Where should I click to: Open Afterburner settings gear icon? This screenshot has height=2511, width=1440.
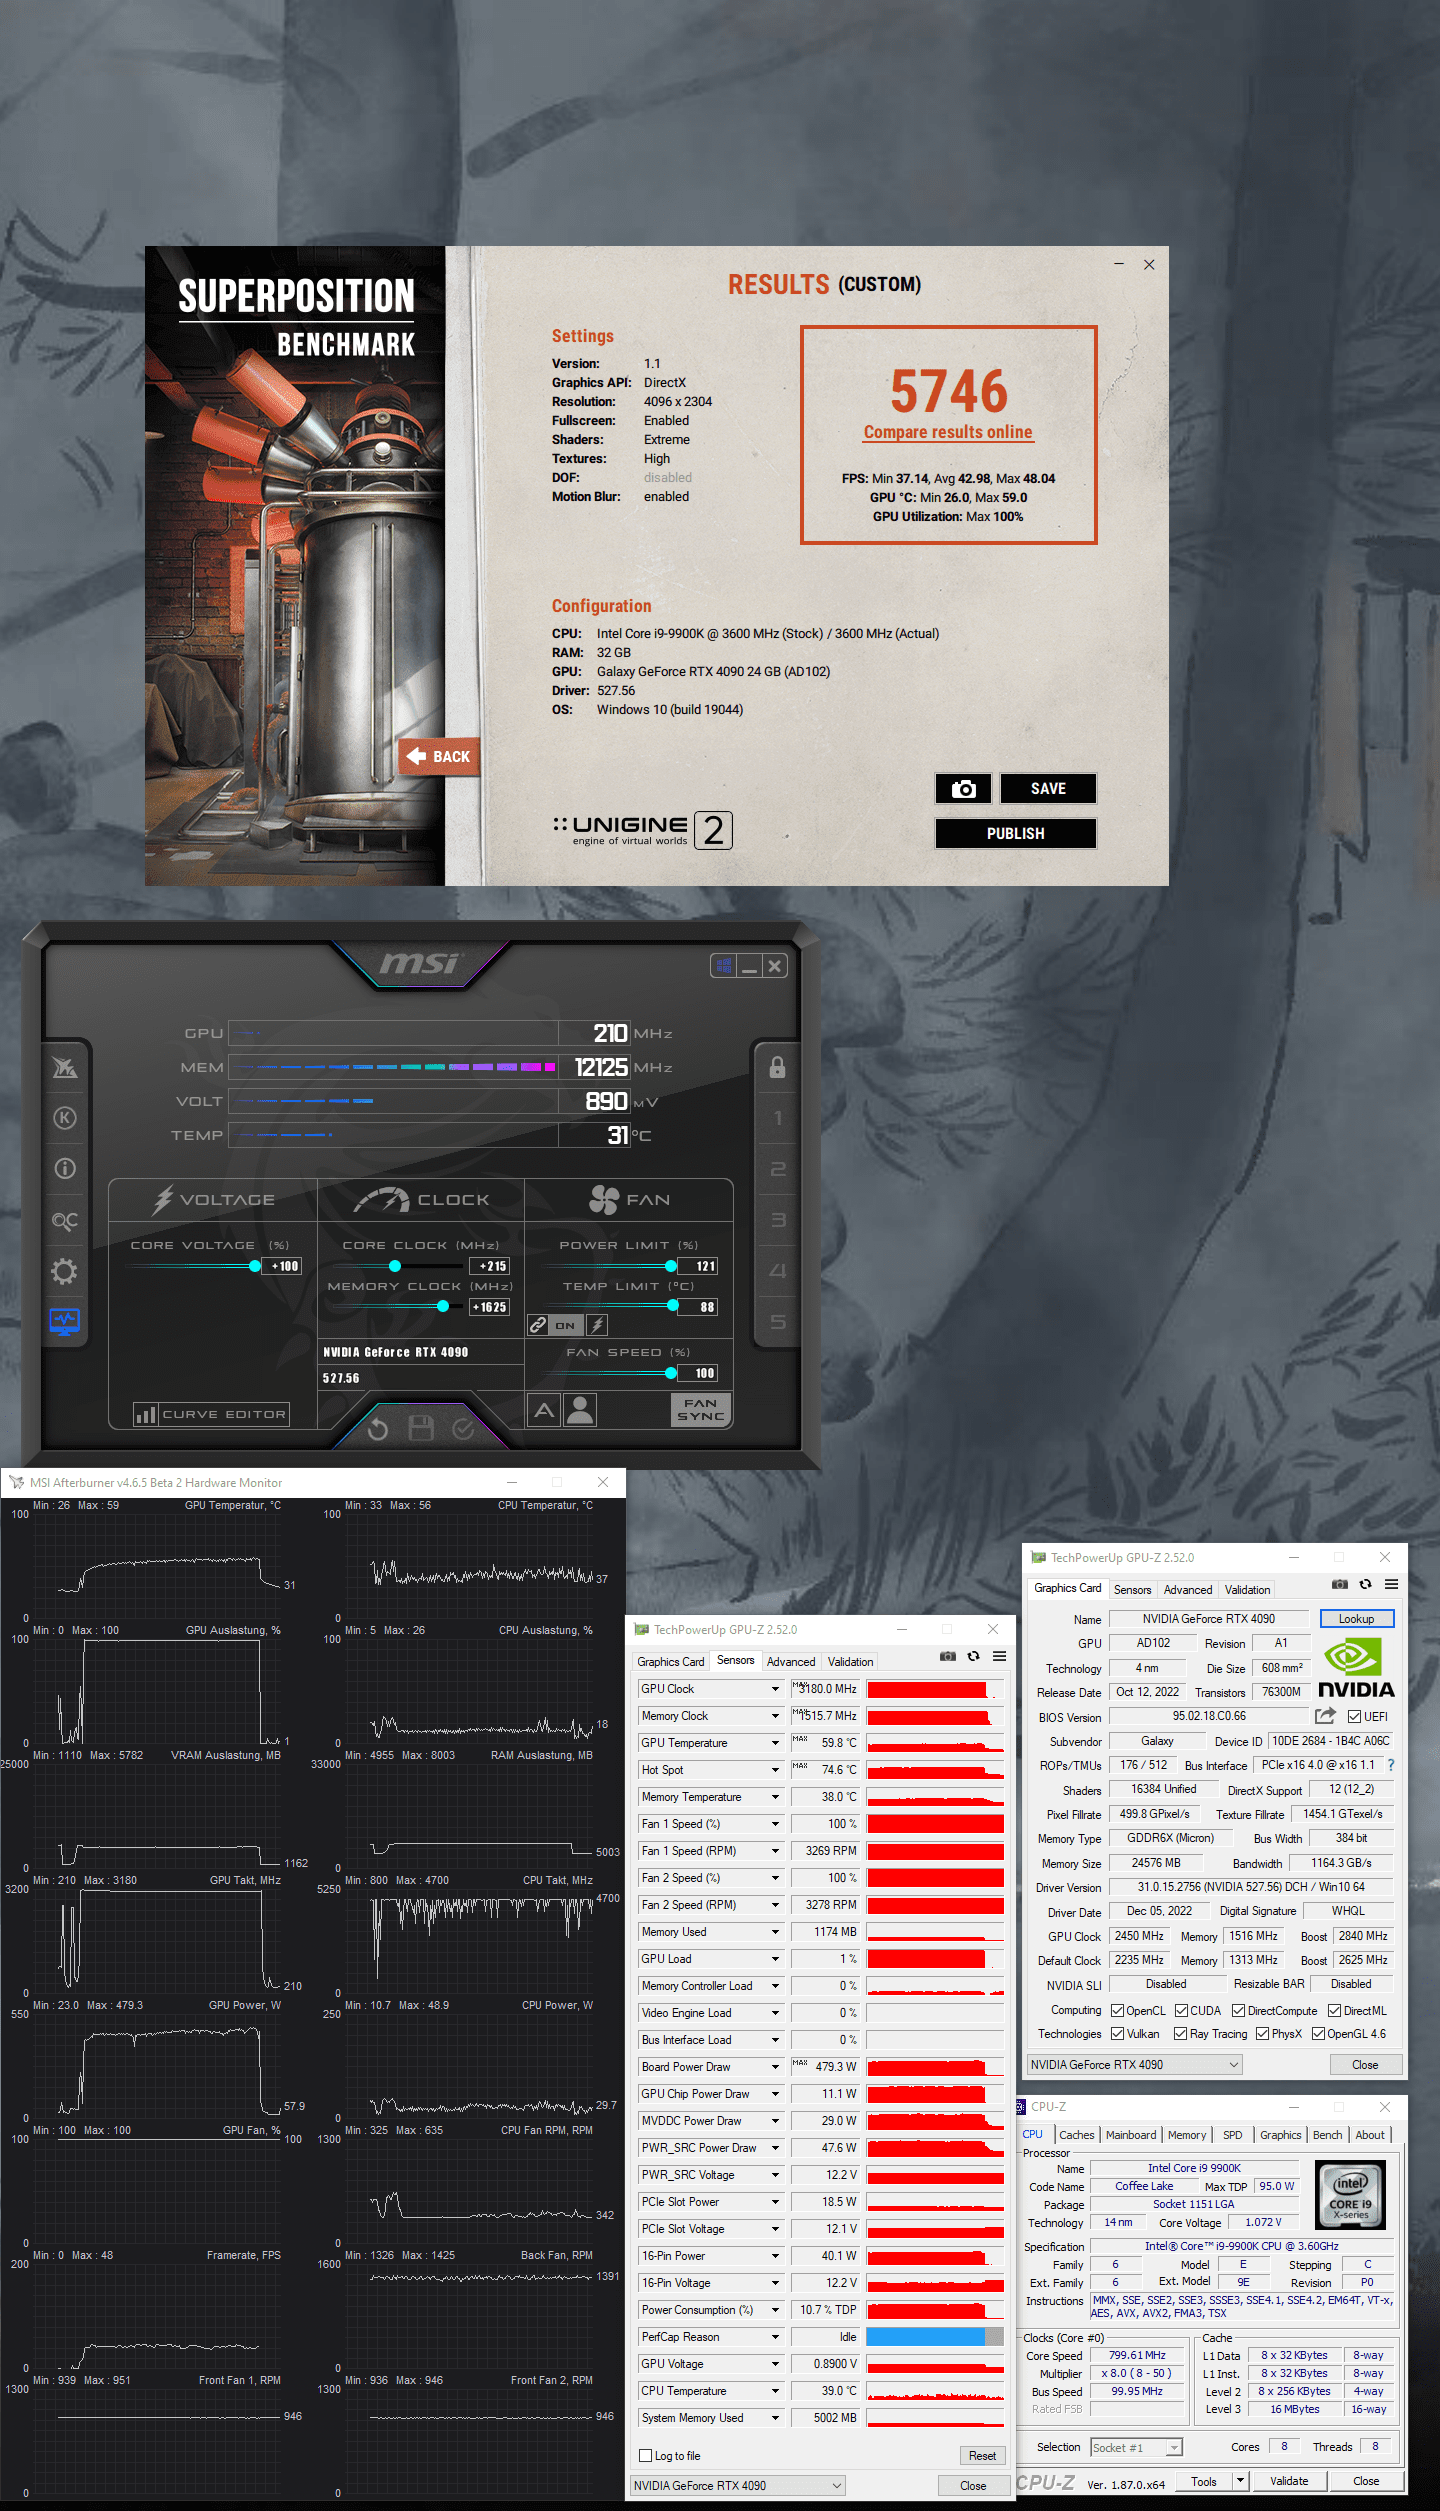coord(65,1271)
